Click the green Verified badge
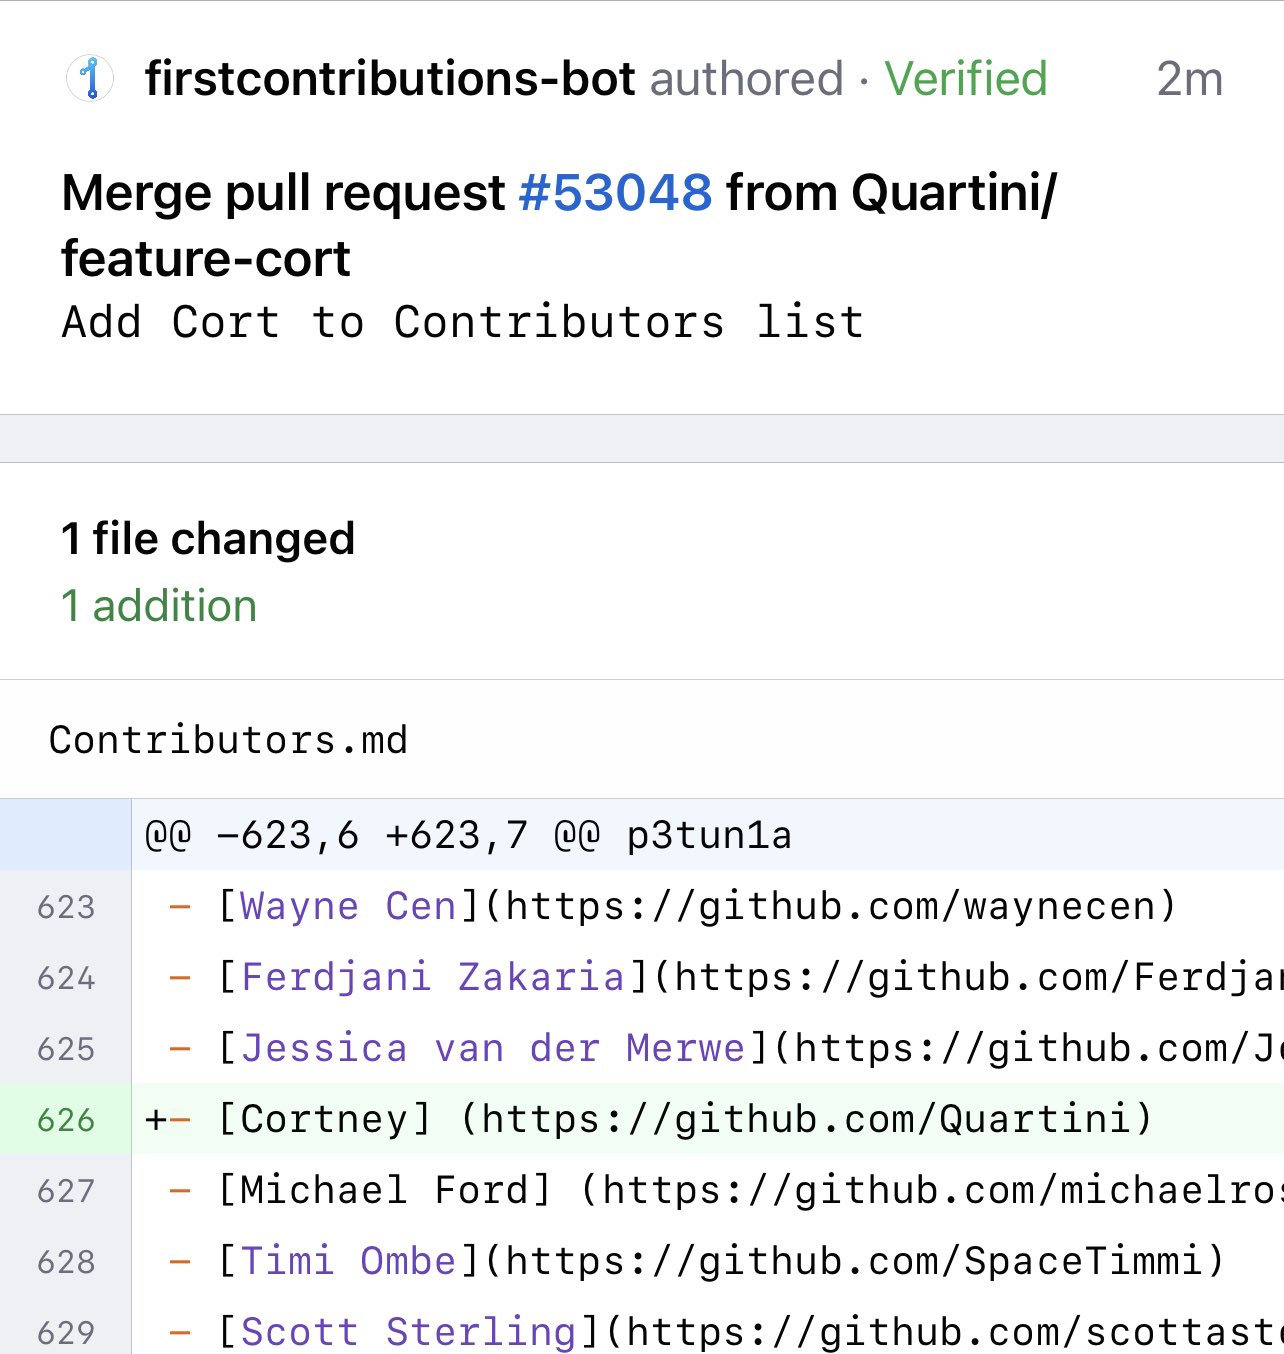 click(x=965, y=79)
